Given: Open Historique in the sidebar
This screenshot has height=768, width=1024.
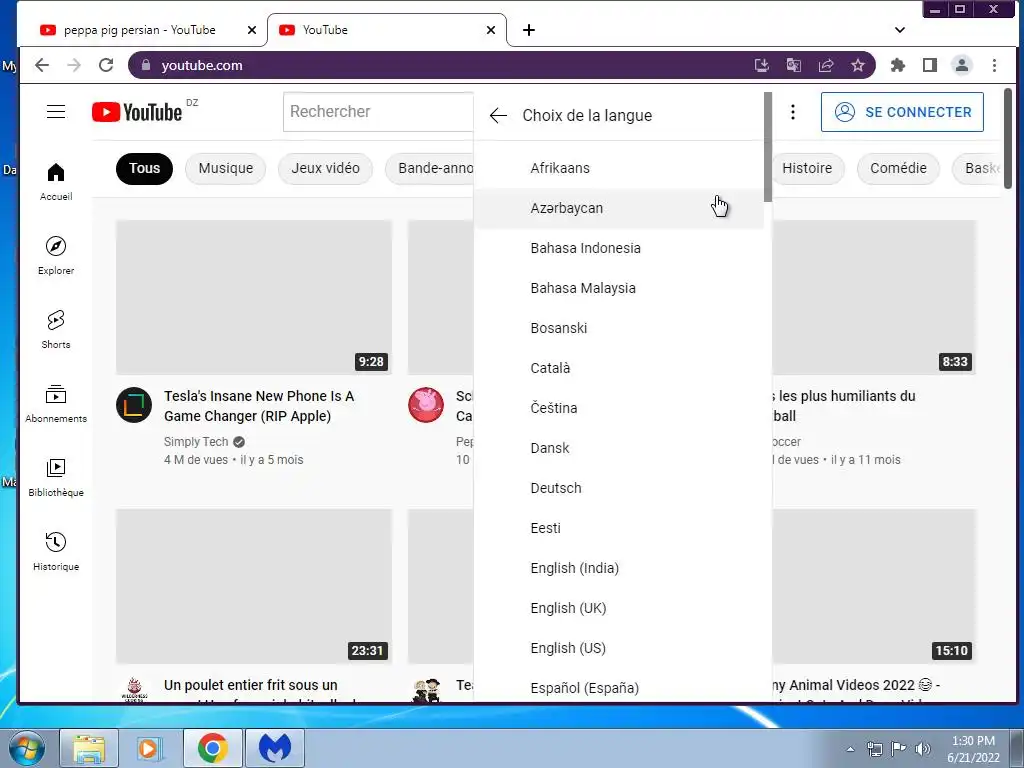Looking at the screenshot, I should point(56,552).
